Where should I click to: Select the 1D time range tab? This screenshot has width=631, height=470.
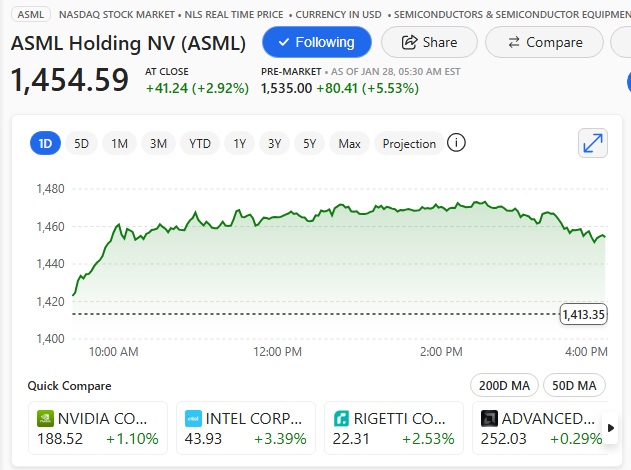coord(45,143)
